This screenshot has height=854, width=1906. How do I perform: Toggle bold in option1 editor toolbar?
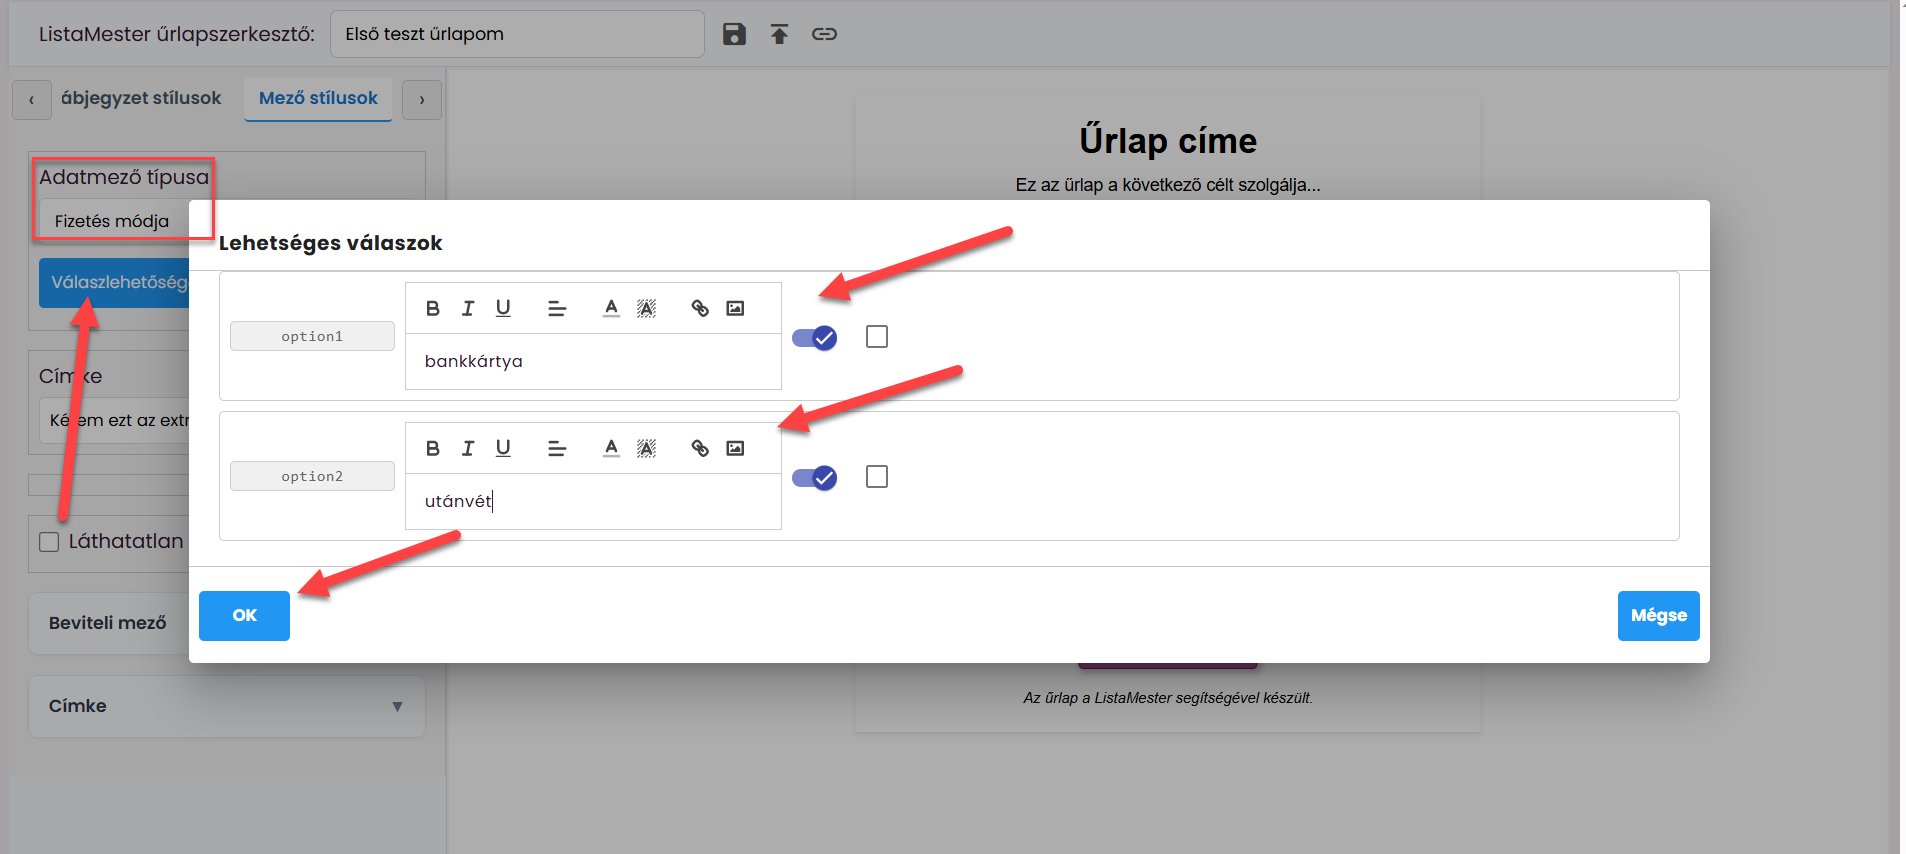point(432,308)
